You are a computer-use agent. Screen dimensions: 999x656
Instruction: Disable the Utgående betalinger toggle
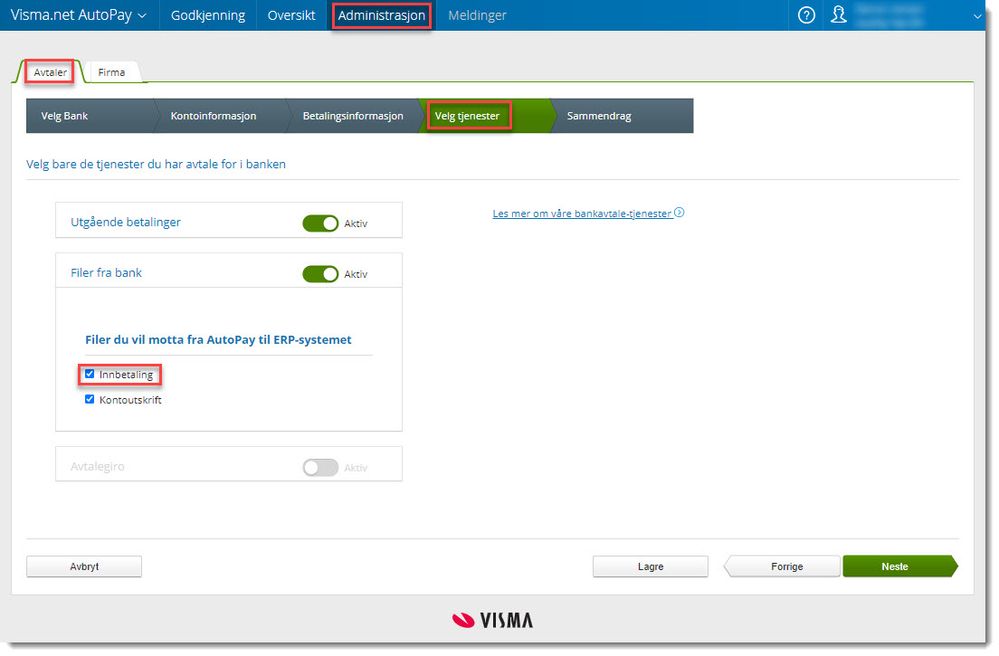click(320, 224)
